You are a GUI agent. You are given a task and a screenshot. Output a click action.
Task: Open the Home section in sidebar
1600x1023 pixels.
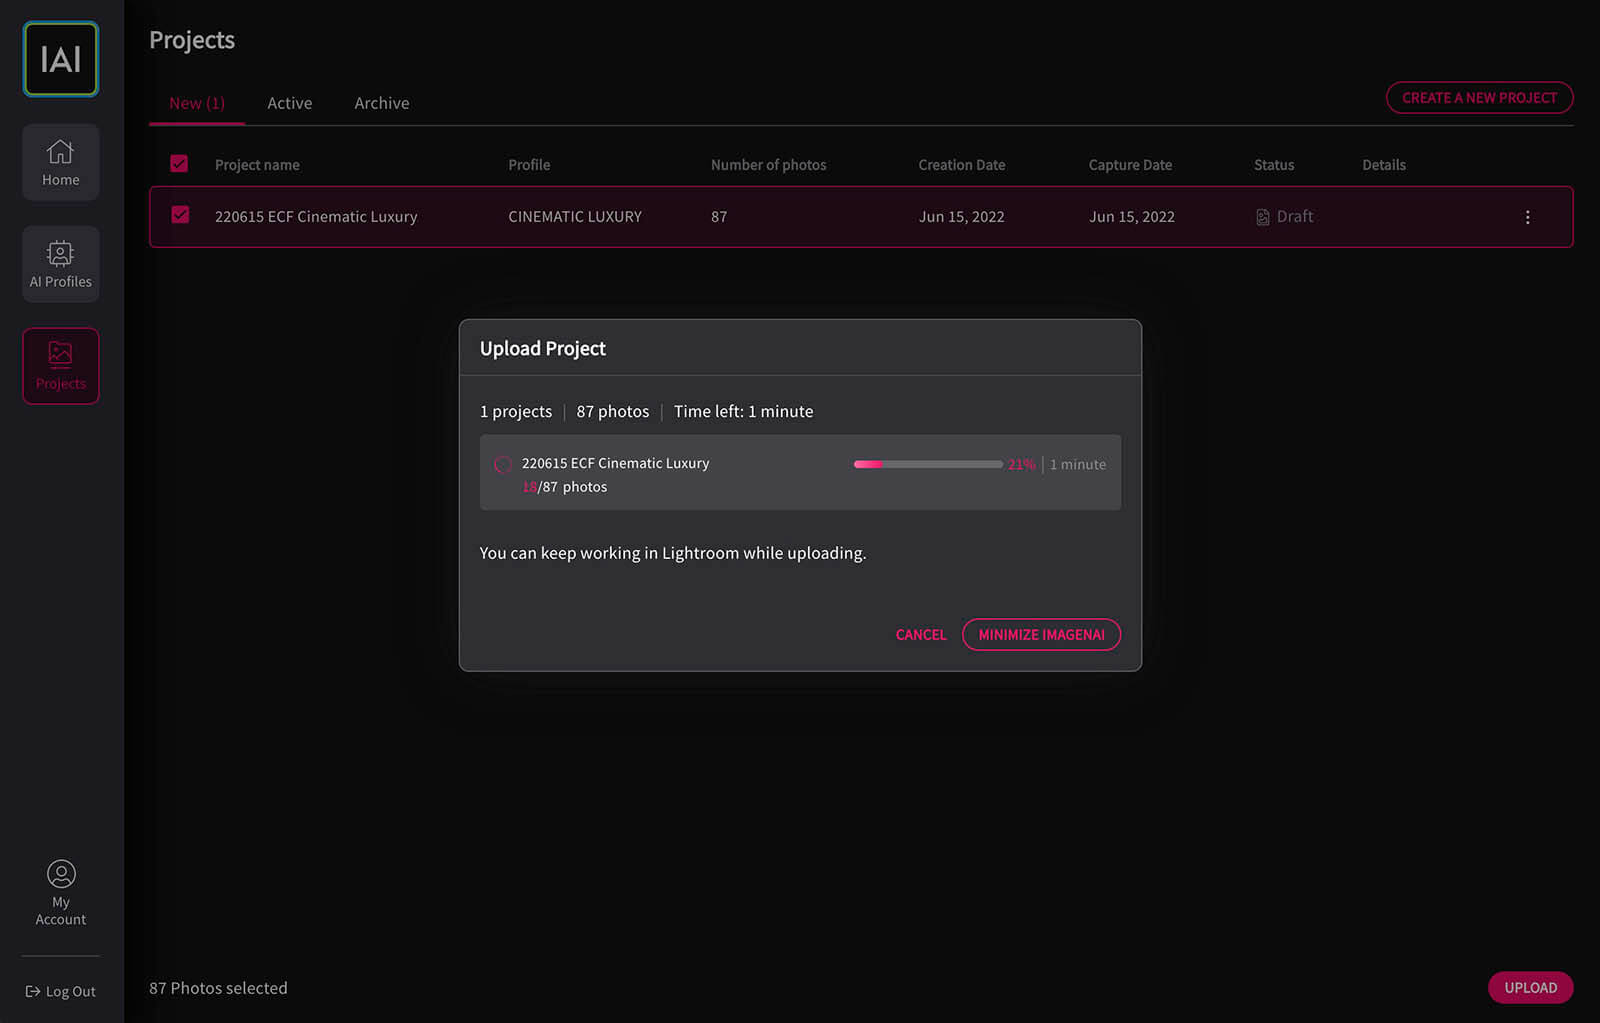click(61, 162)
